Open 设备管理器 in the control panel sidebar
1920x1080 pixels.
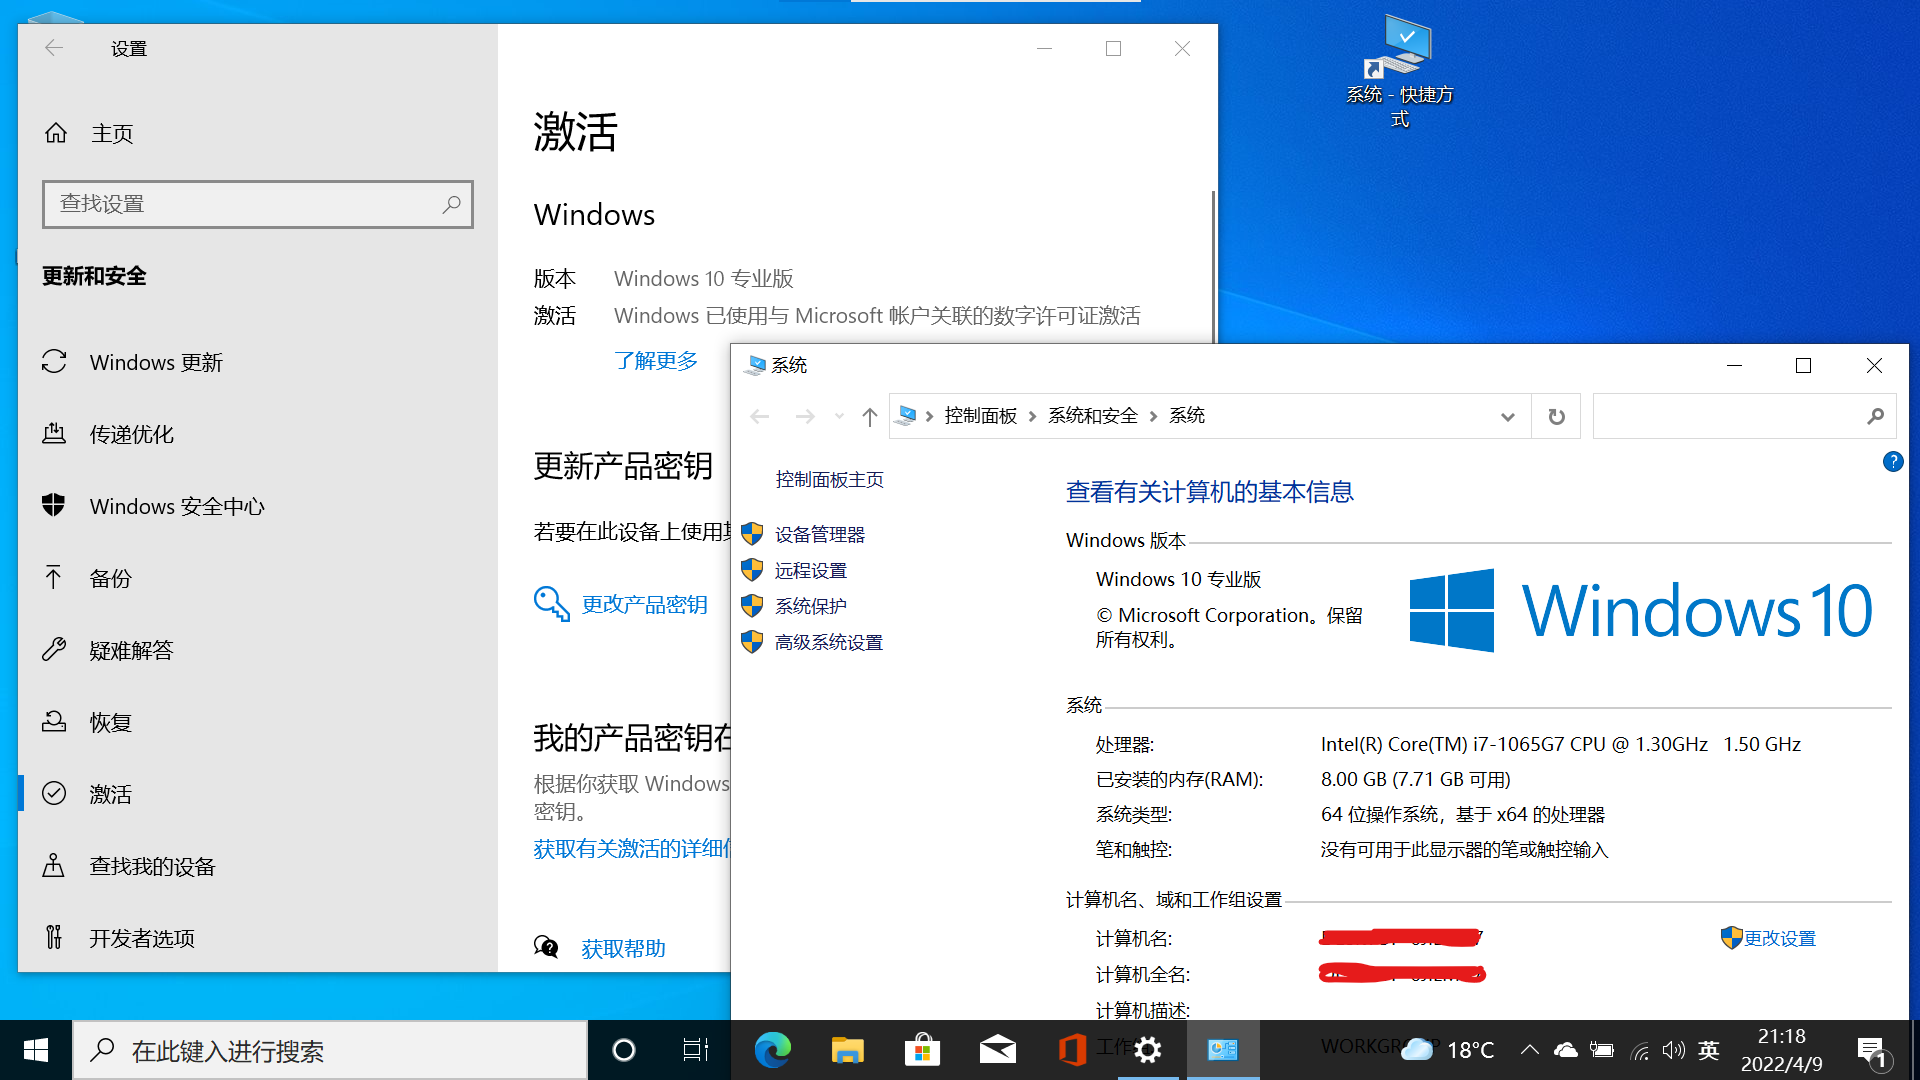[x=819, y=534]
